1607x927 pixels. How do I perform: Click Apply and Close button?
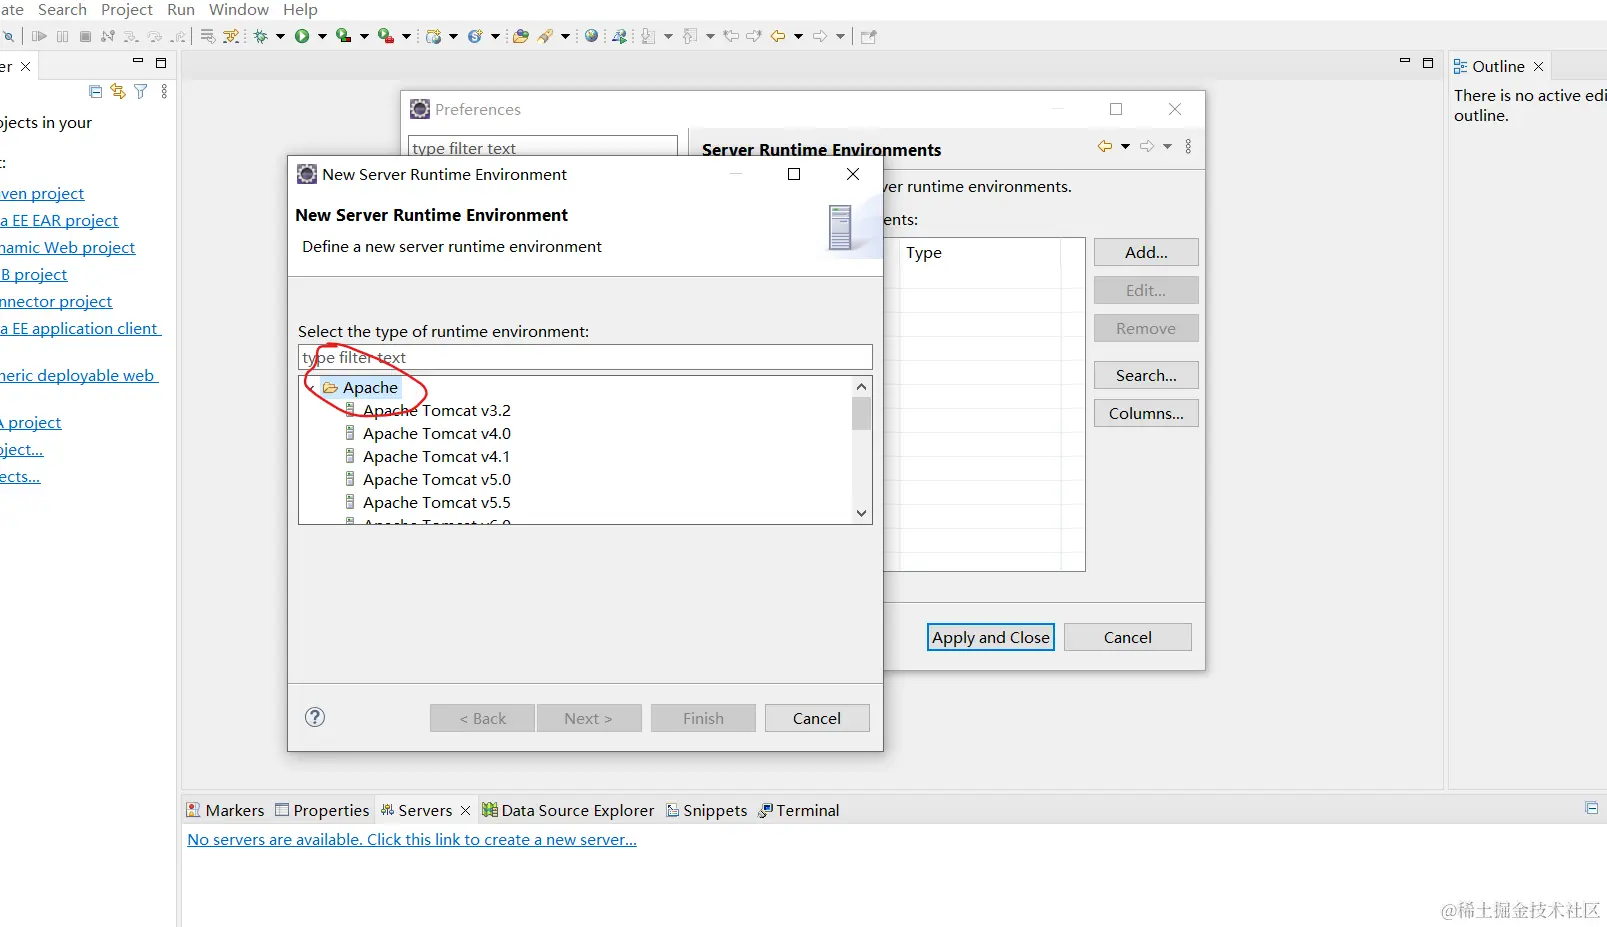click(x=991, y=637)
